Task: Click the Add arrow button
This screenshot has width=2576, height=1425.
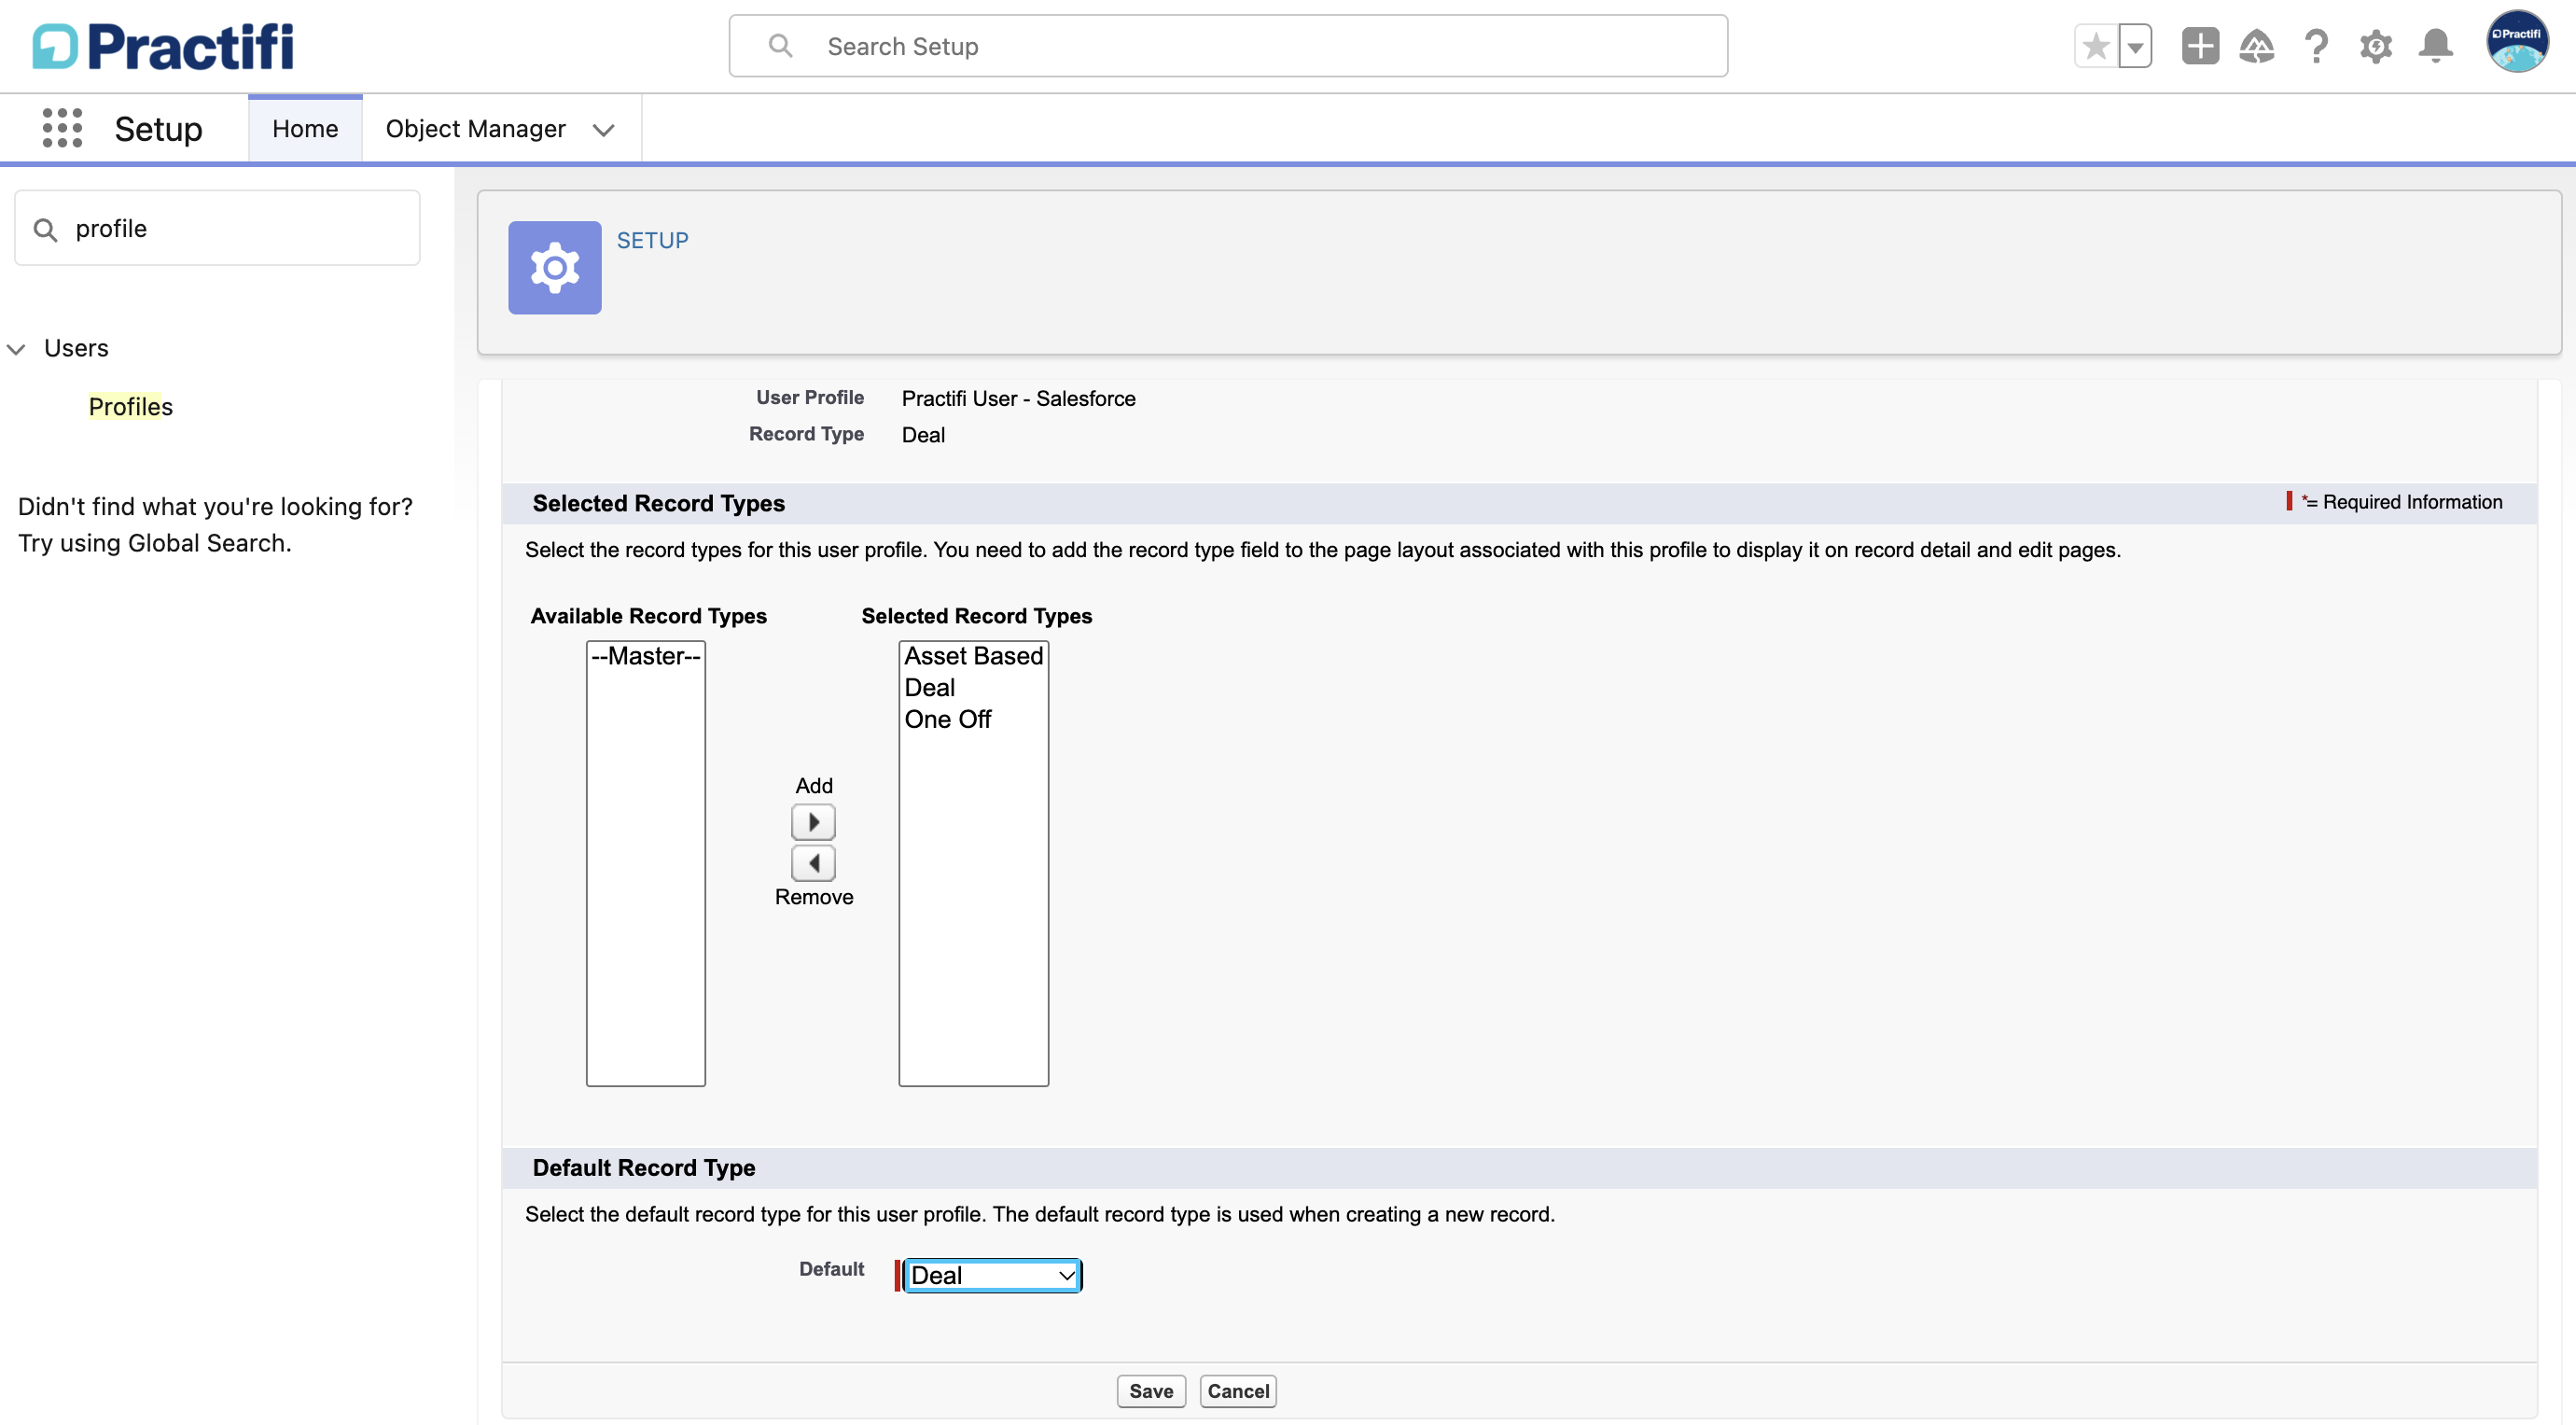Action: (813, 822)
